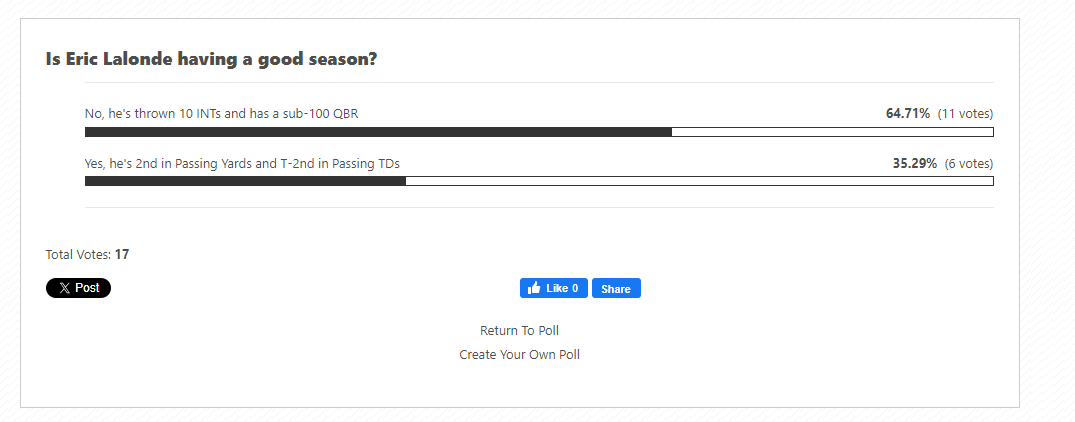
Task: Click the Total Votes: 17 text
Action: point(87,255)
